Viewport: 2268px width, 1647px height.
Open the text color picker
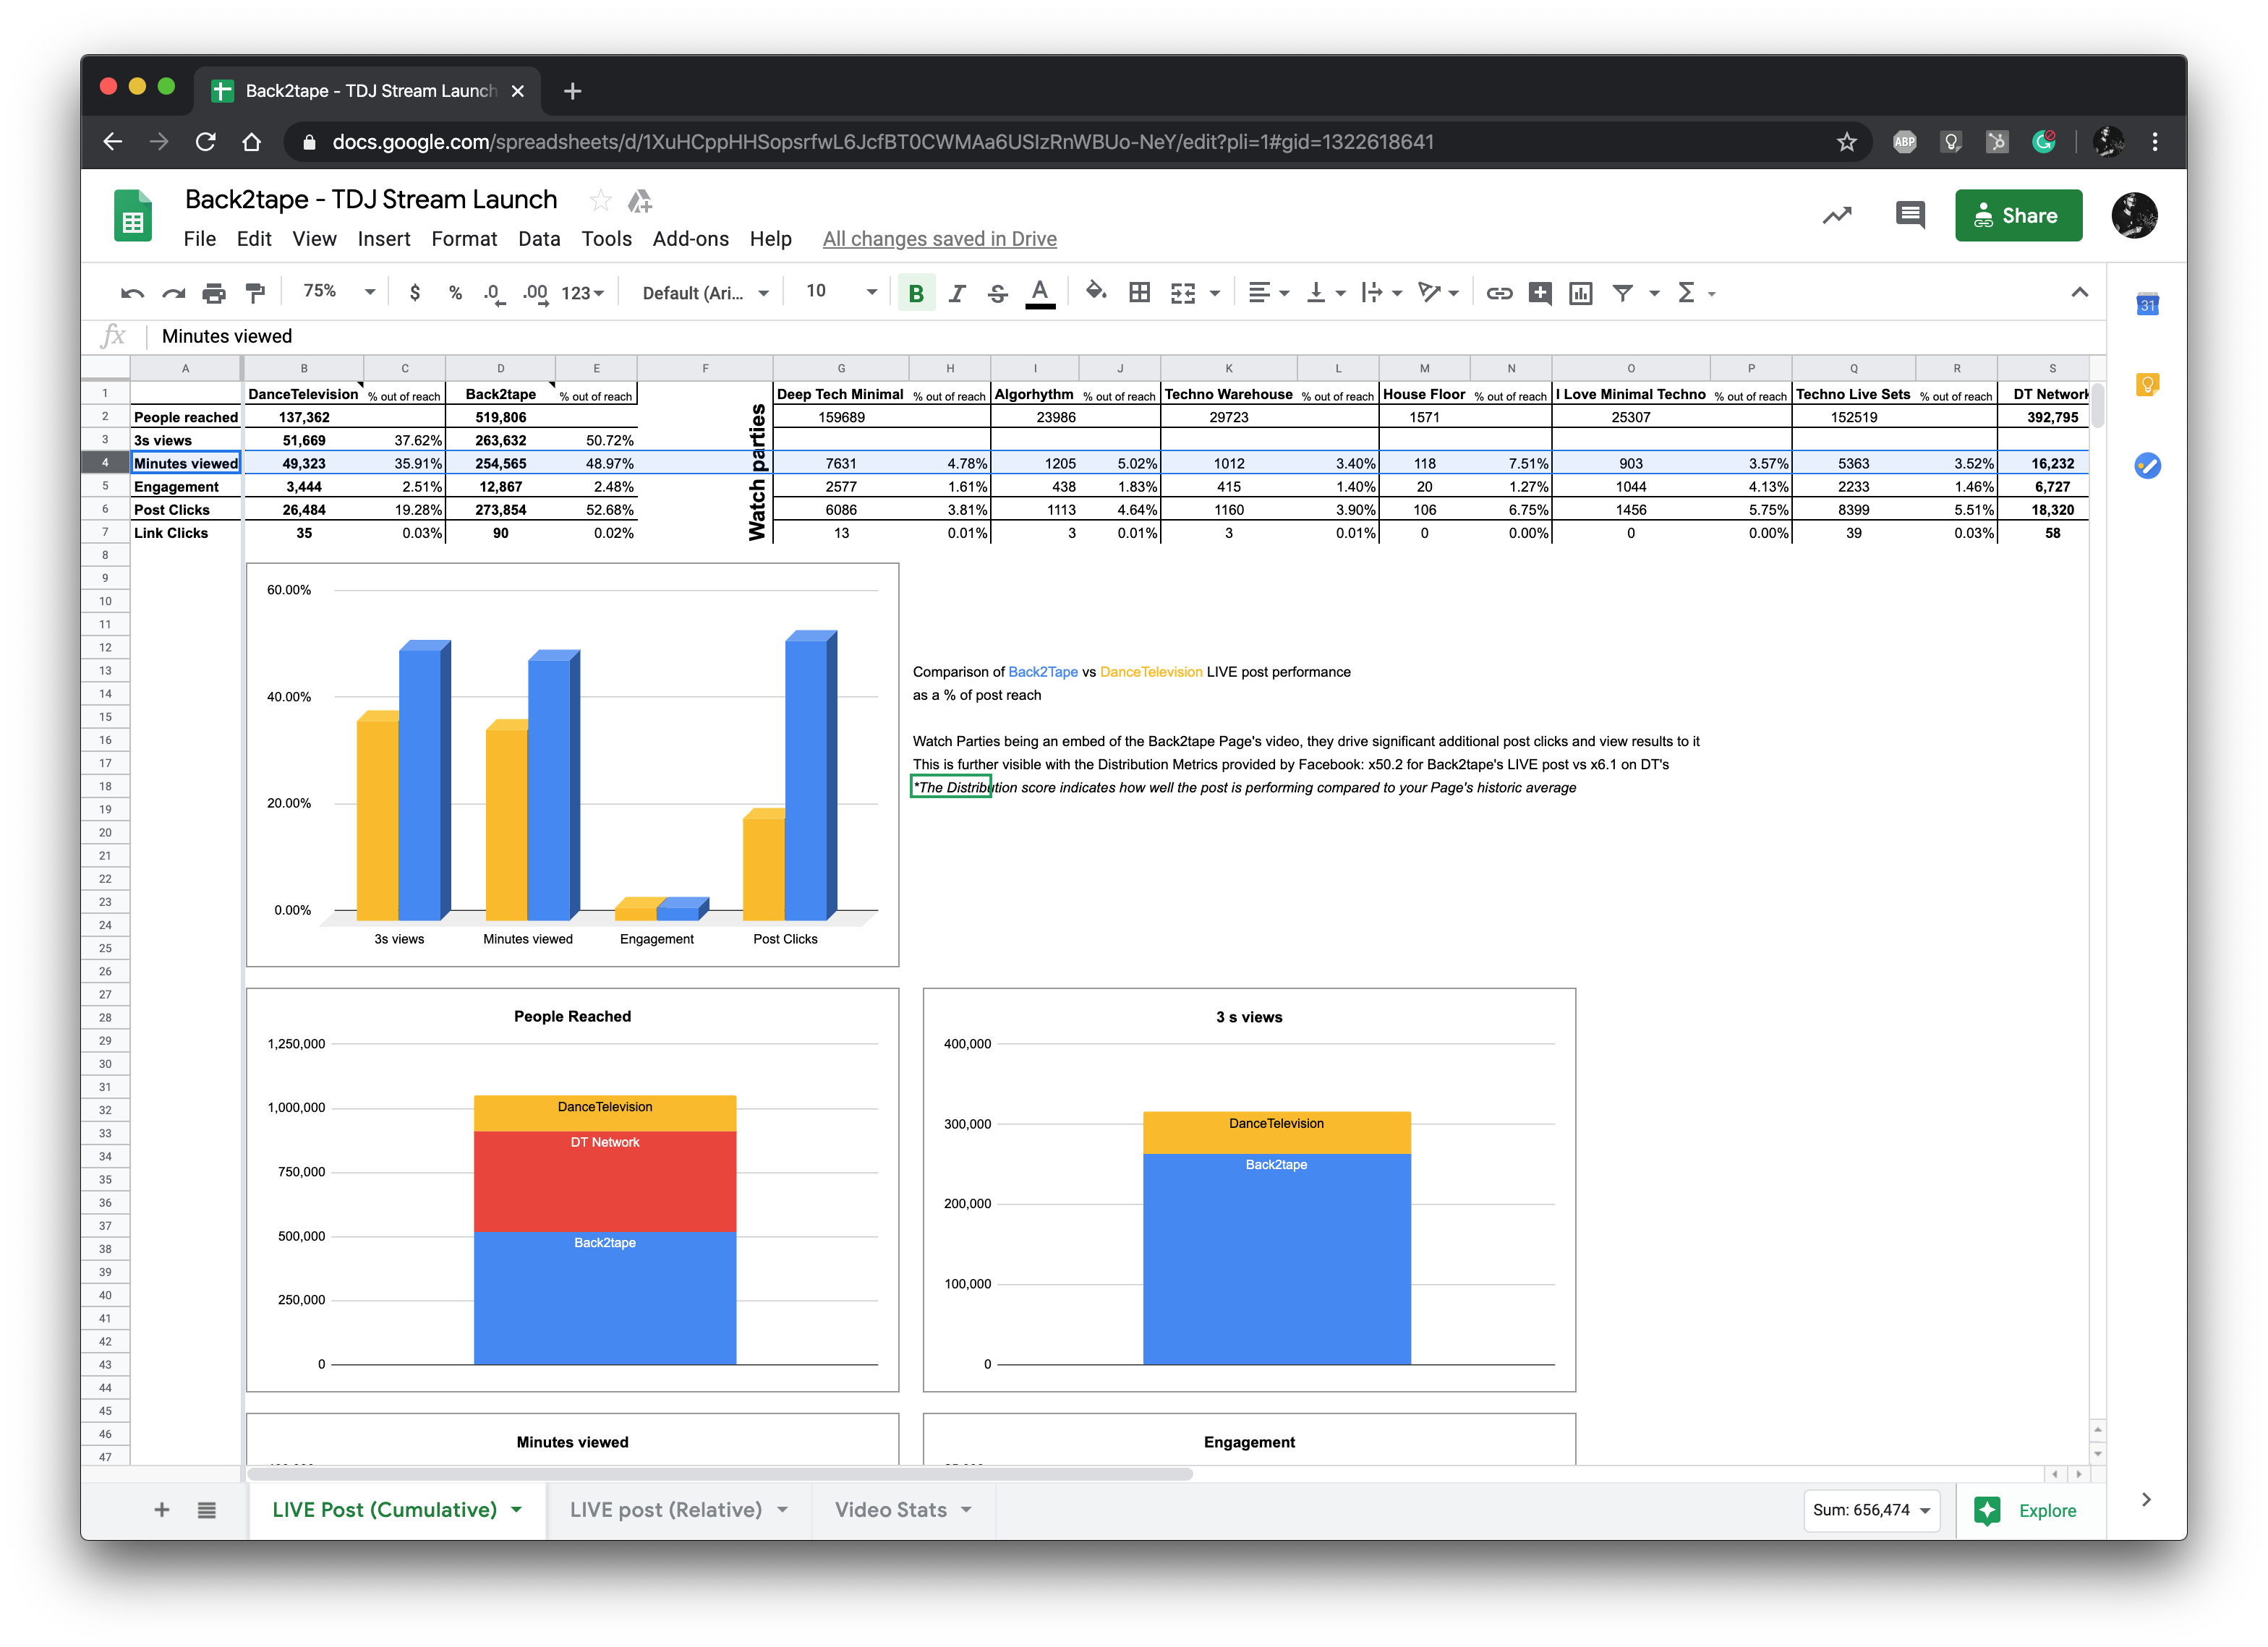pyautogui.click(x=1040, y=293)
